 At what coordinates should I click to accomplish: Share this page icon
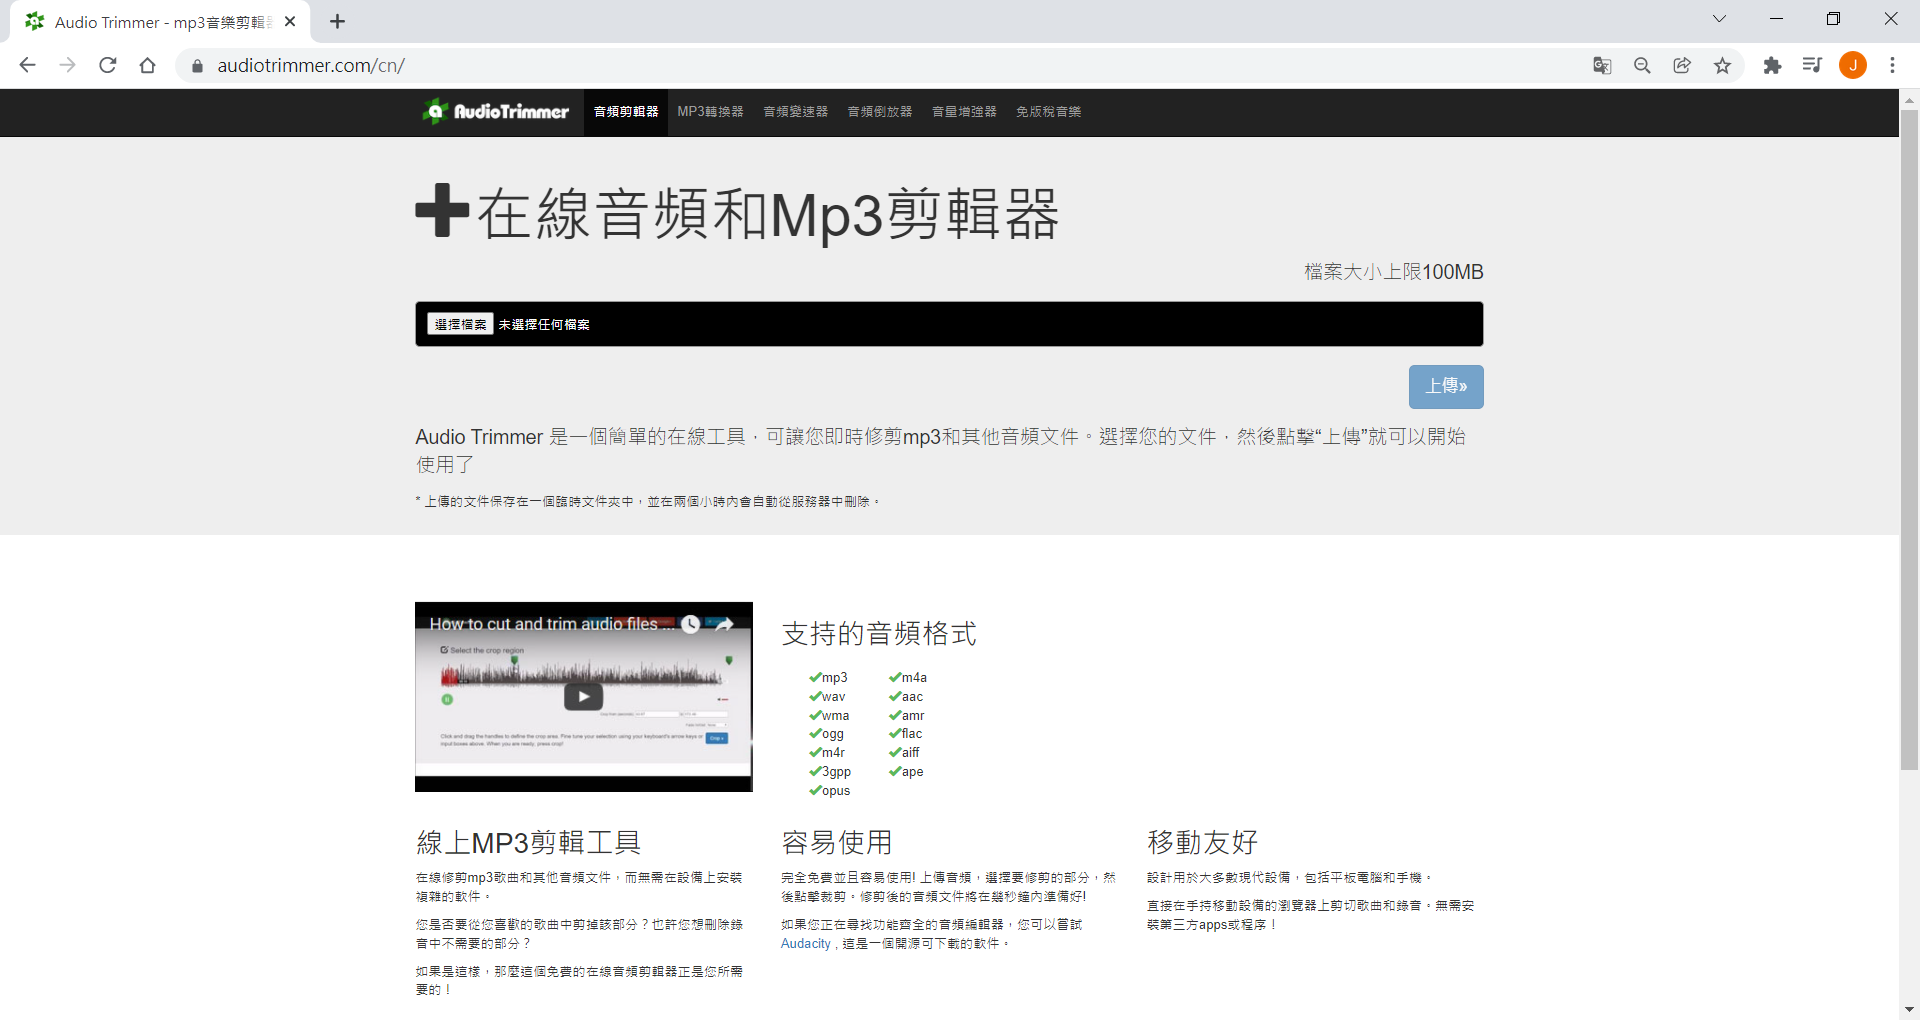pos(1682,65)
